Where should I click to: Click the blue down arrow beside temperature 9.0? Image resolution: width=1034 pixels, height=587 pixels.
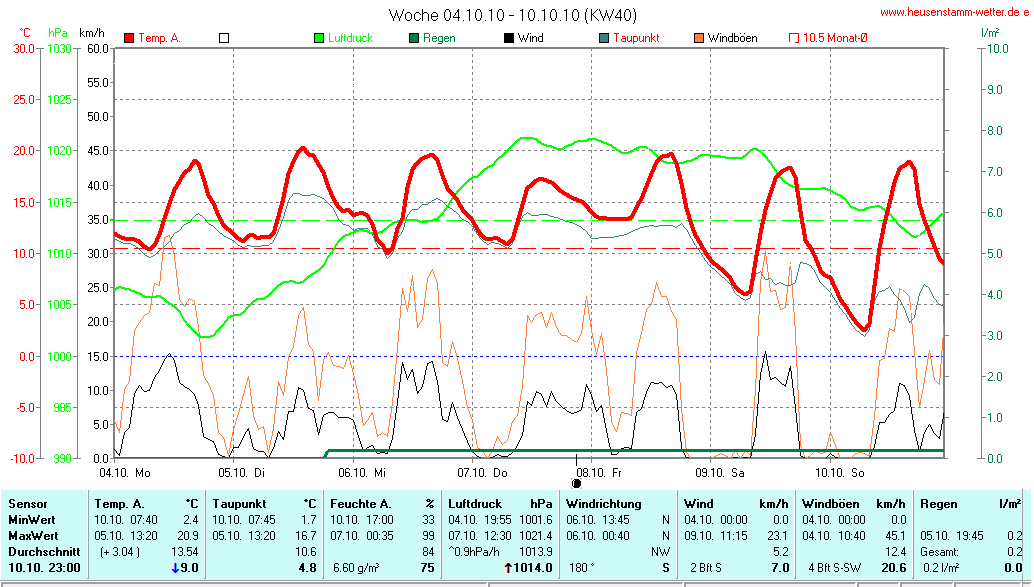[176, 568]
